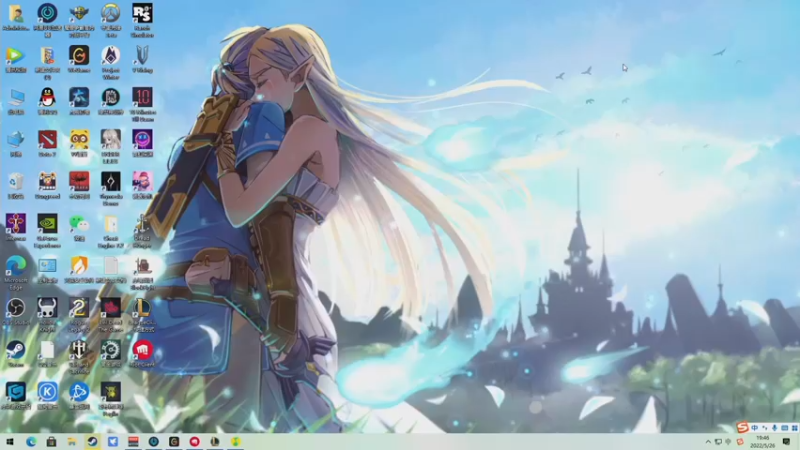800x450 pixels.
Task: Open the purple icon with red cross
Action: point(16,223)
